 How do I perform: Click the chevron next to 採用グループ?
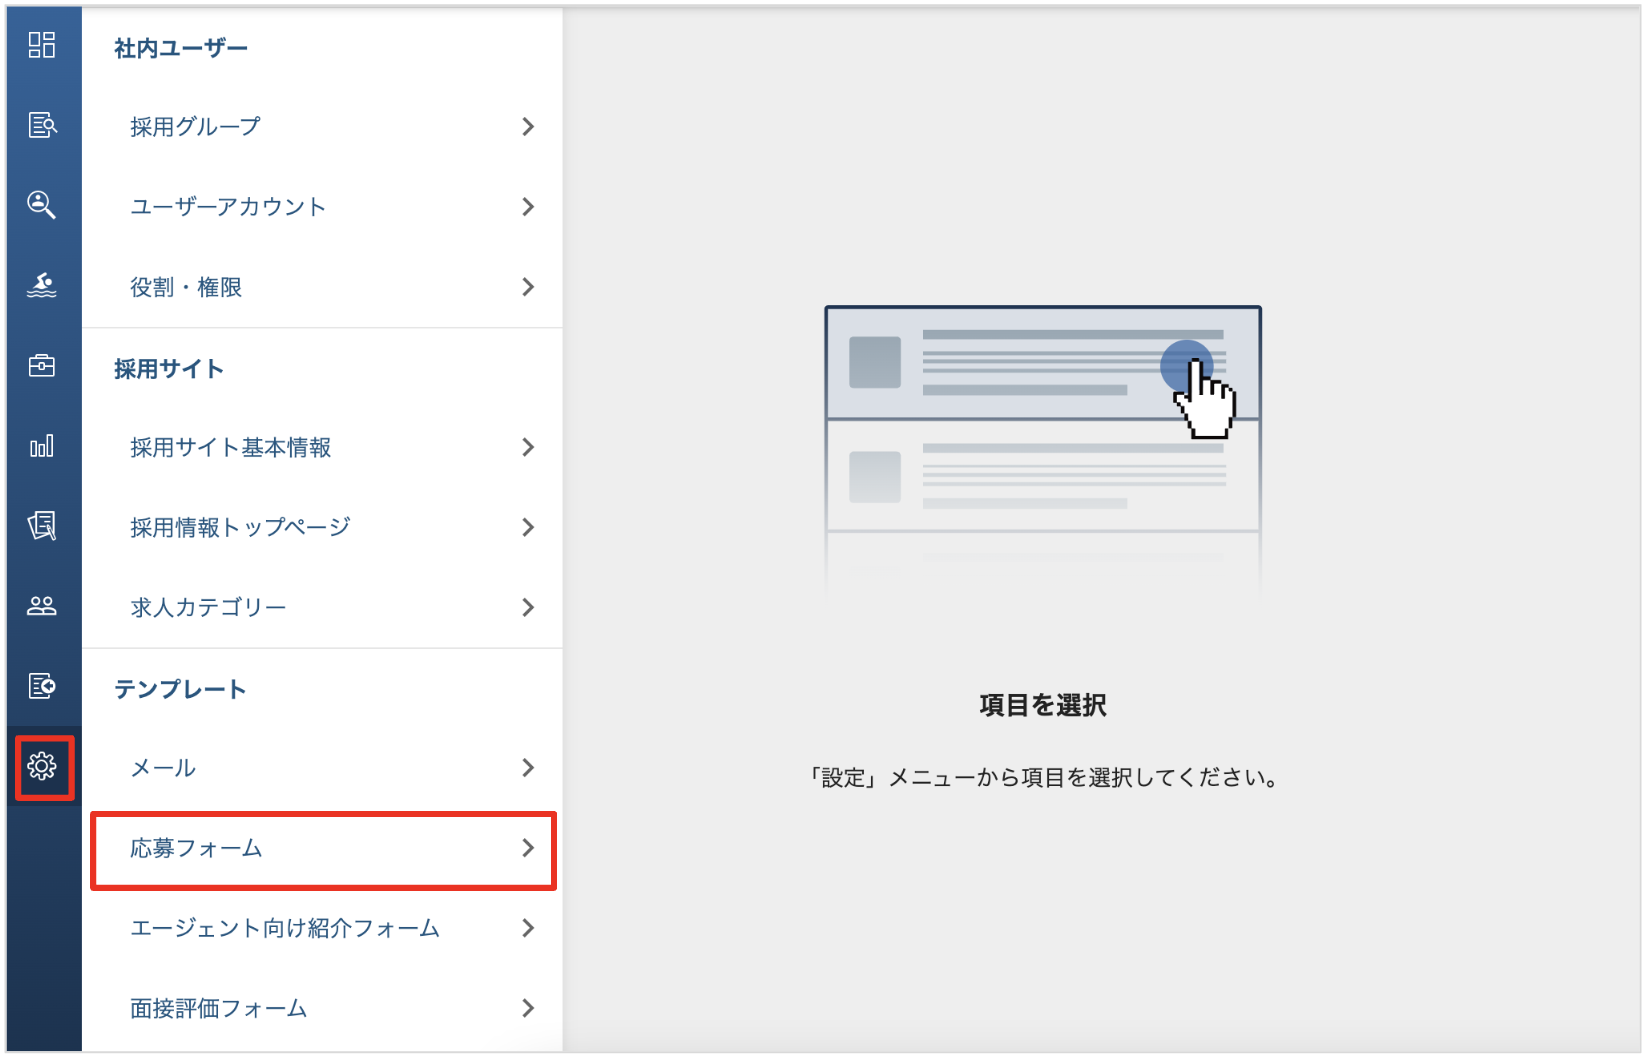click(x=528, y=127)
